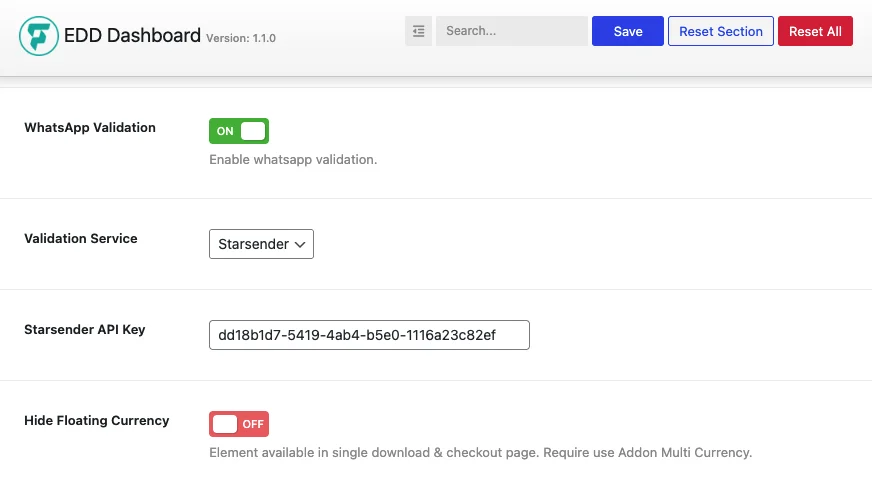This screenshot has height=486, width=872.
Task: Click the Version: 1.1.0 label
Action: (241, 38)
